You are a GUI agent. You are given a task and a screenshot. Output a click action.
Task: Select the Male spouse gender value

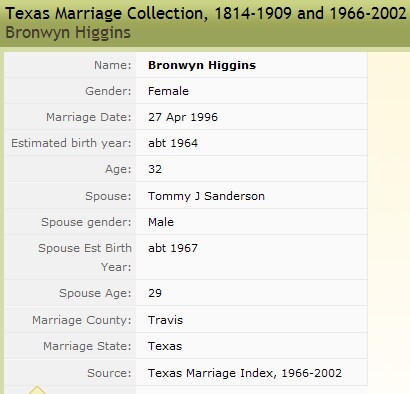[161, 222]
